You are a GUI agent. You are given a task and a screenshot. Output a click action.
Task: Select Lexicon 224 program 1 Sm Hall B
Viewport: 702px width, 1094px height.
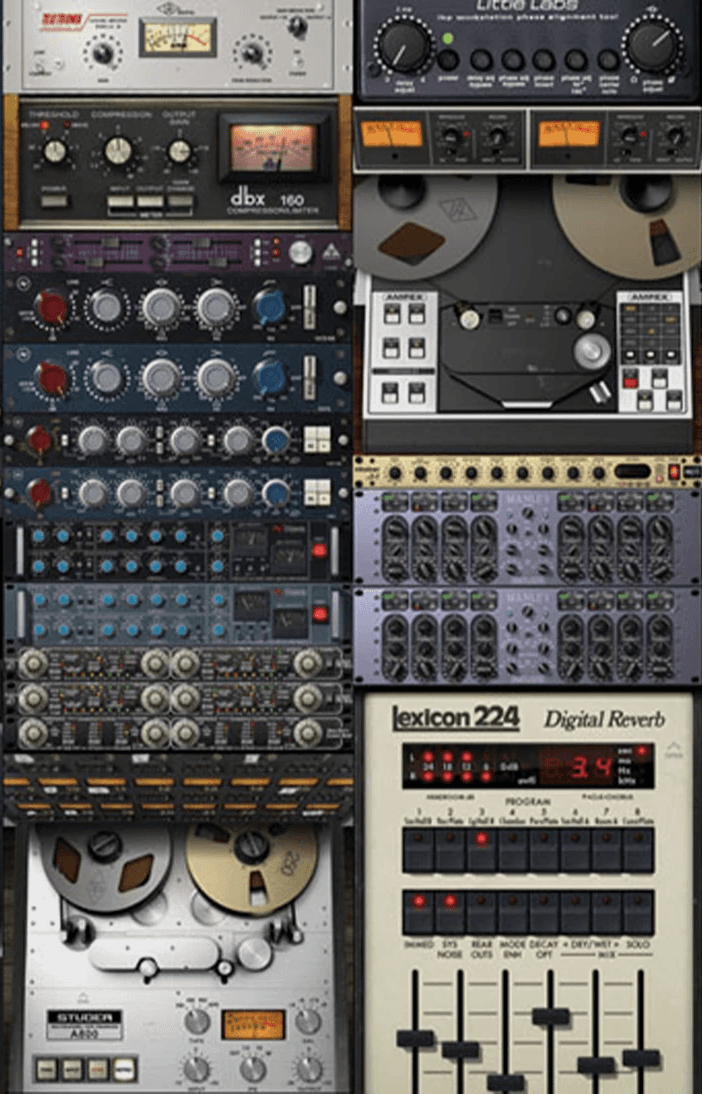pyautogui.click(x=418, y=851)
